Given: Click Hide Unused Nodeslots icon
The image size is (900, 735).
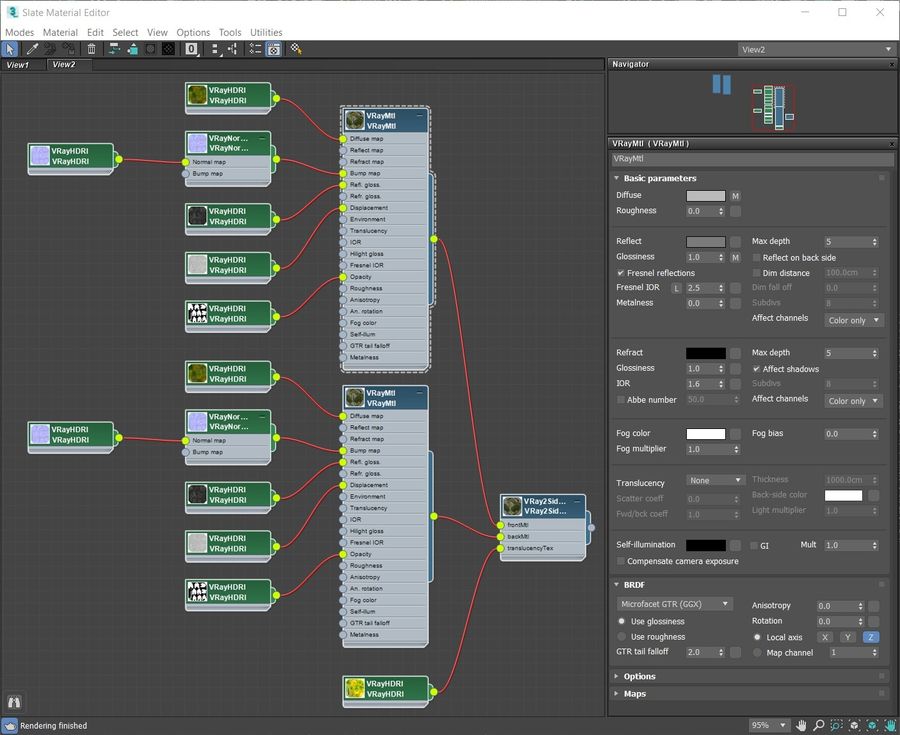Looking at the screenshot, I should (x=133, y=49).
